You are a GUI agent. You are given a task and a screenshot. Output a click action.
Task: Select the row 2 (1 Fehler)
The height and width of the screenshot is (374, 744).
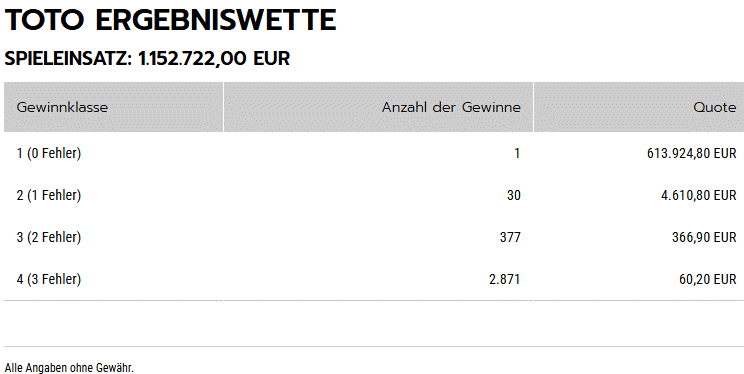click(x=374, y=195)
